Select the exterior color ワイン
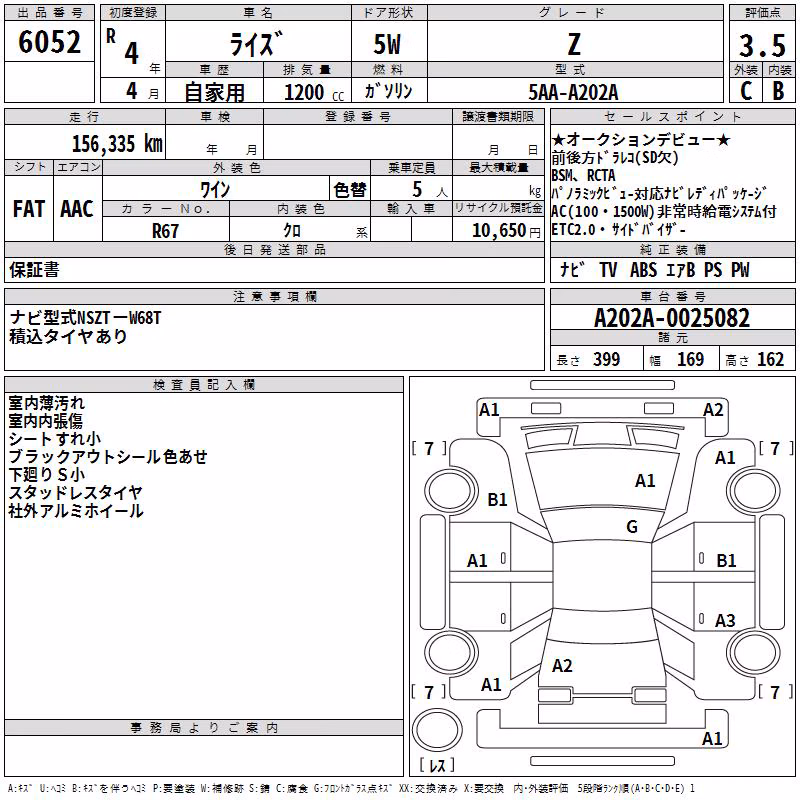 pos(215,190)
